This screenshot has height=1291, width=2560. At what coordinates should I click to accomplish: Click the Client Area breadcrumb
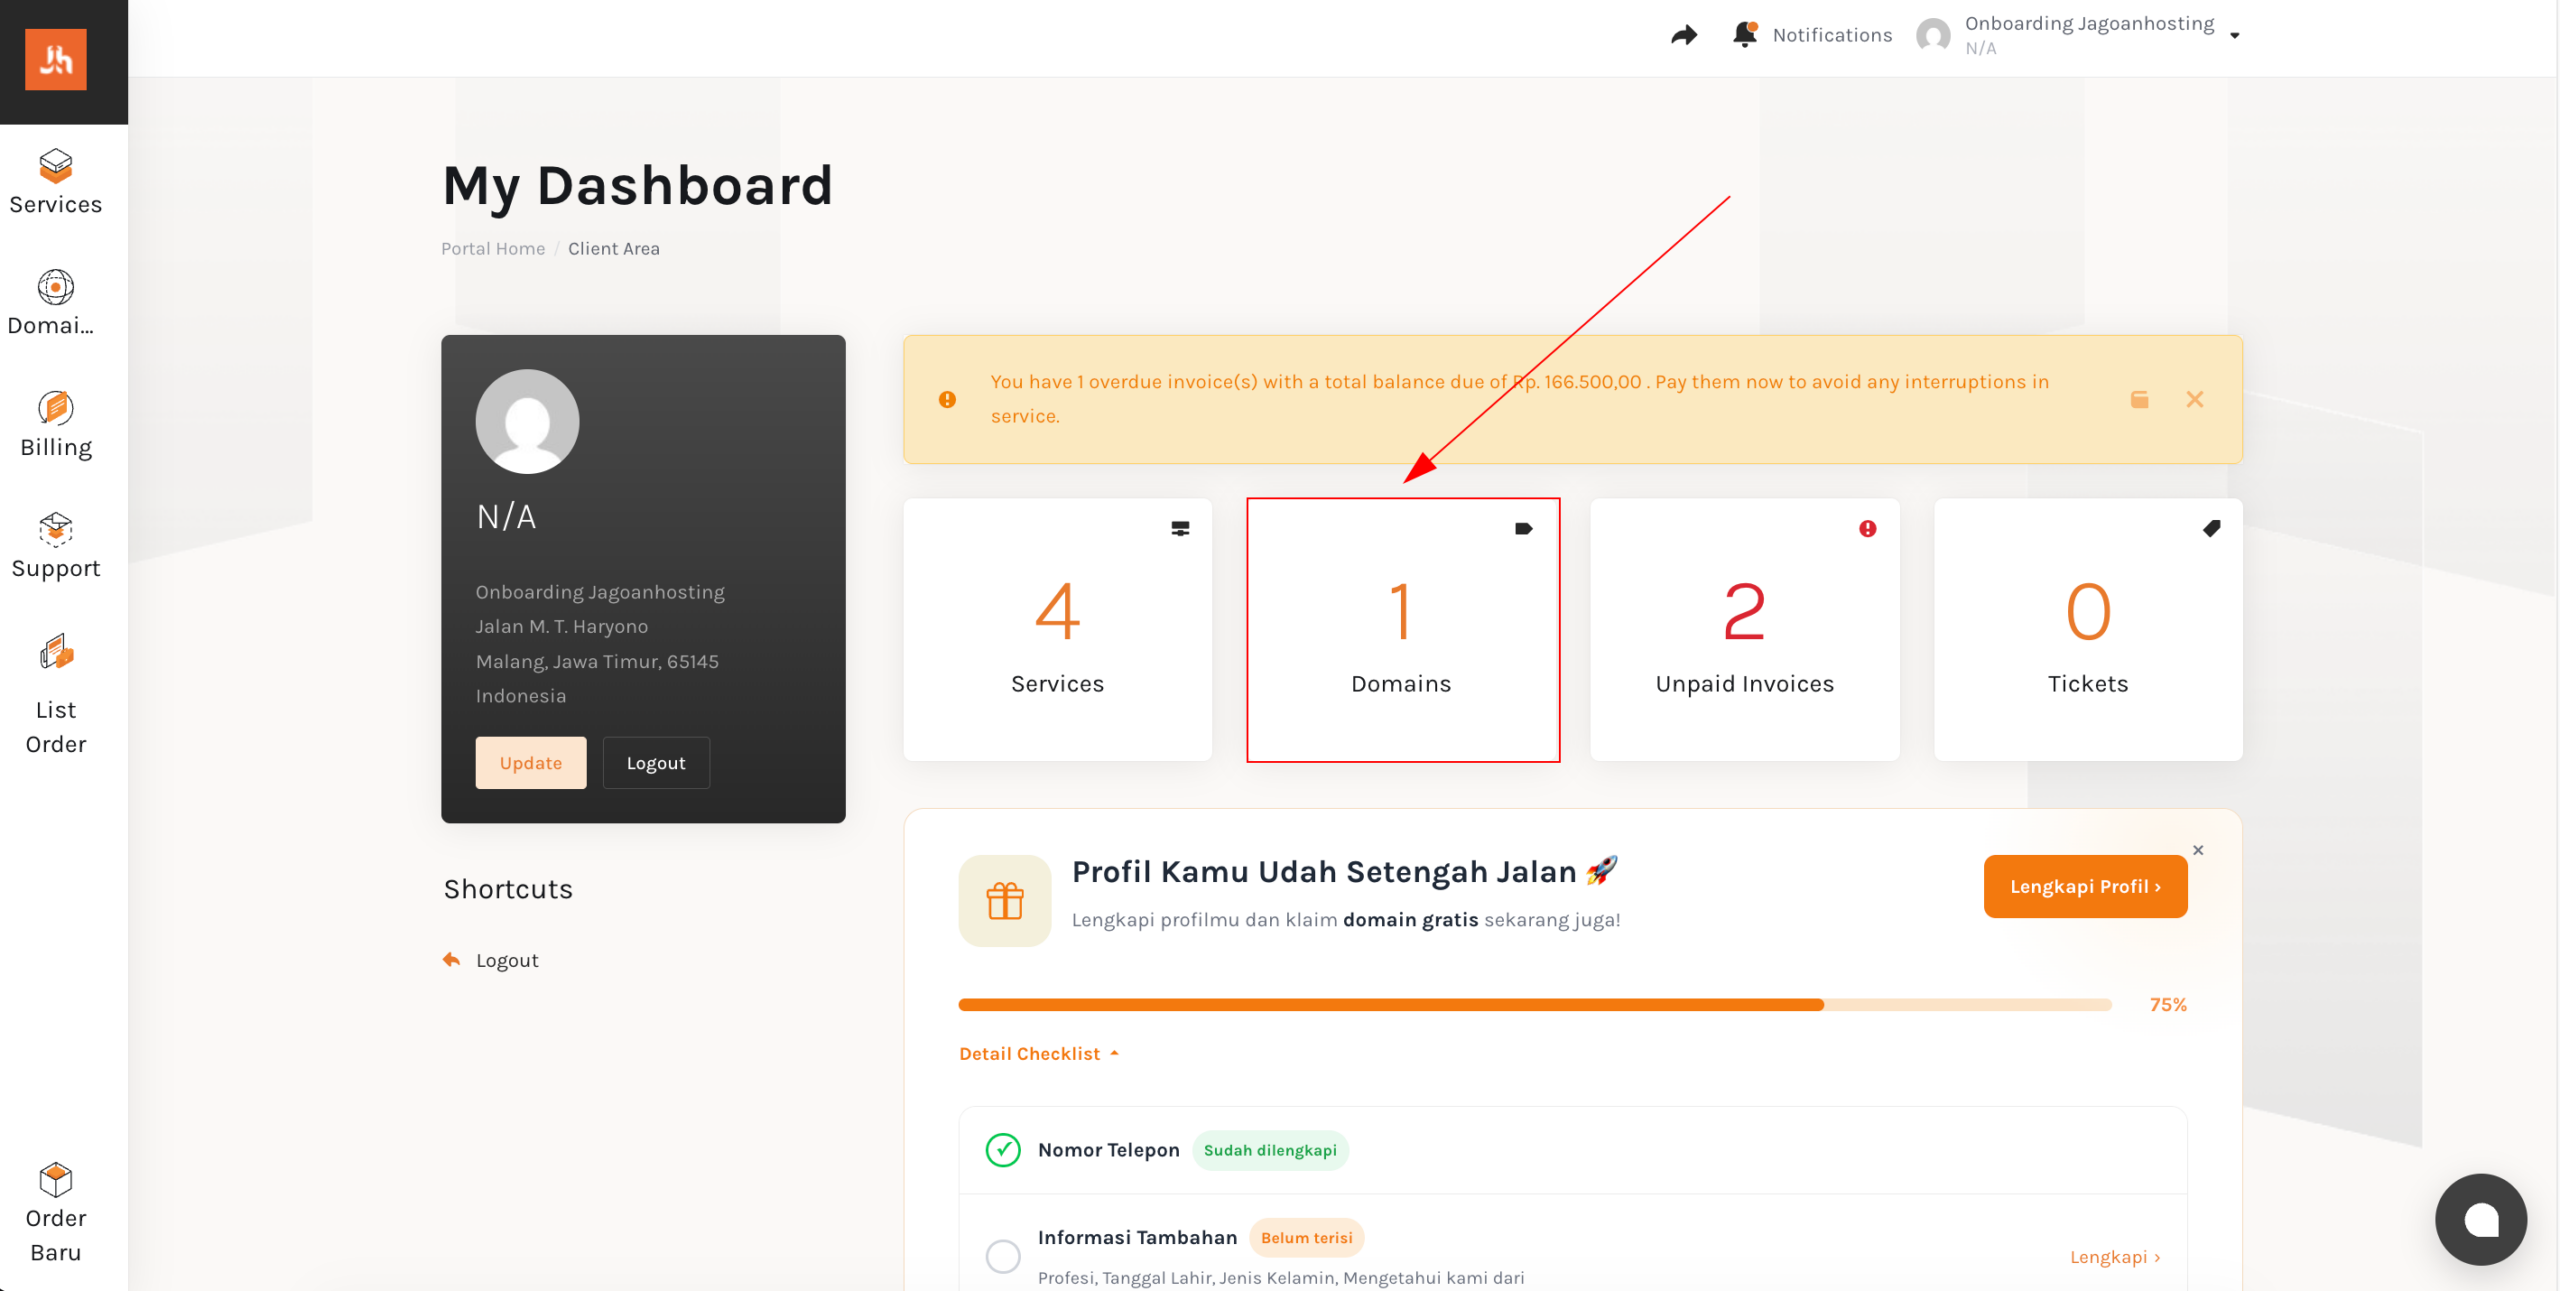[614, 249]
